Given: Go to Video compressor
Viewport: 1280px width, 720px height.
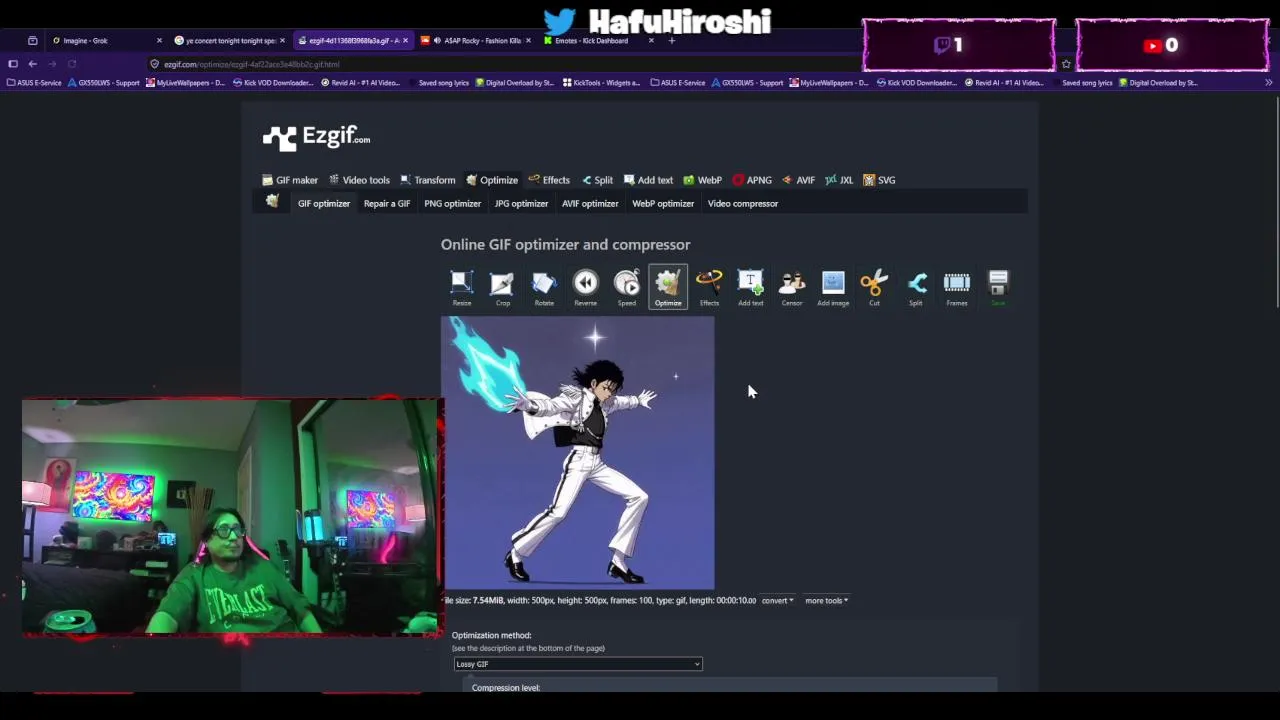Looking at the screenshot, I should [x=743, y=203].
